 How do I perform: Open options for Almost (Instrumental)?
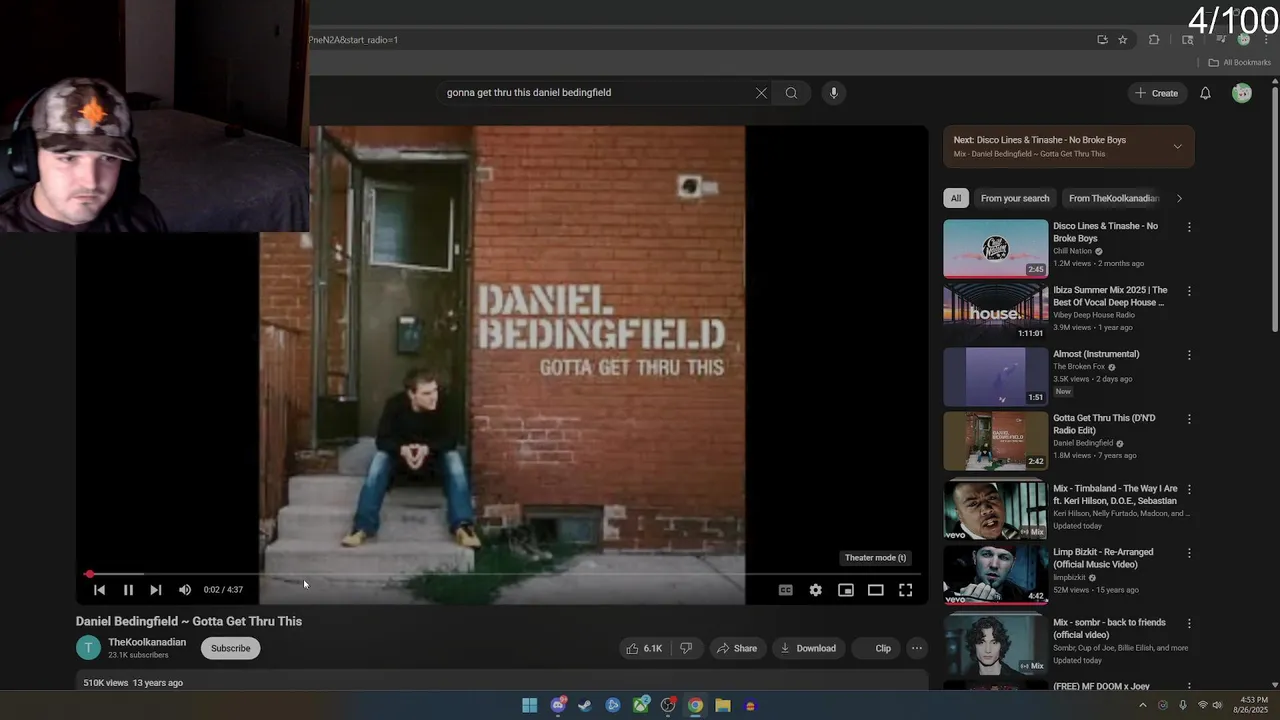[1189, 355]
